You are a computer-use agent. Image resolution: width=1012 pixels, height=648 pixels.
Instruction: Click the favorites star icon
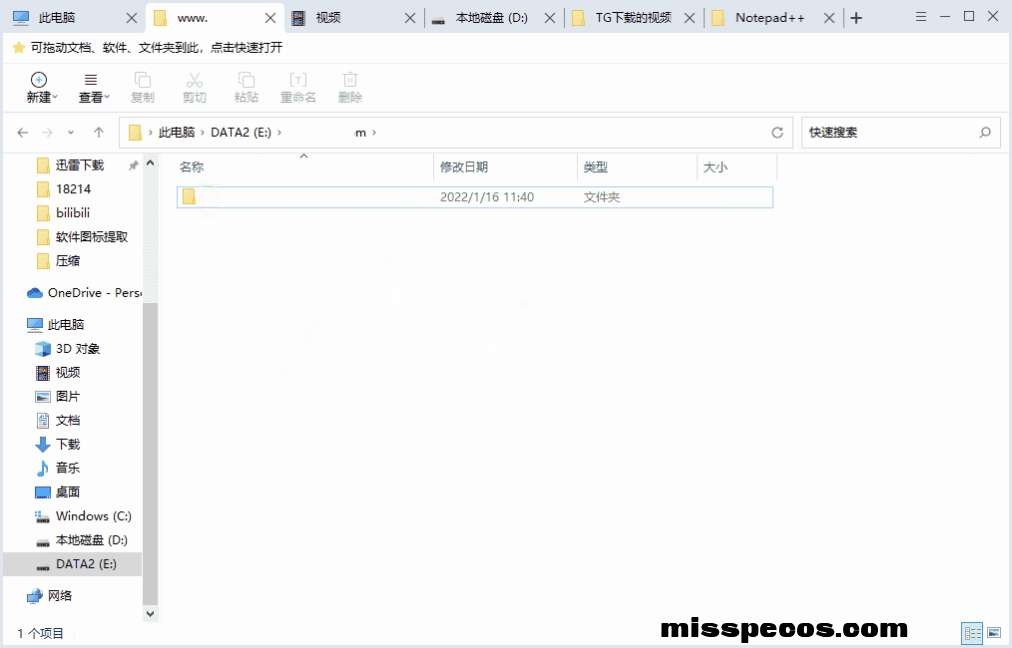tap(19, 47)
